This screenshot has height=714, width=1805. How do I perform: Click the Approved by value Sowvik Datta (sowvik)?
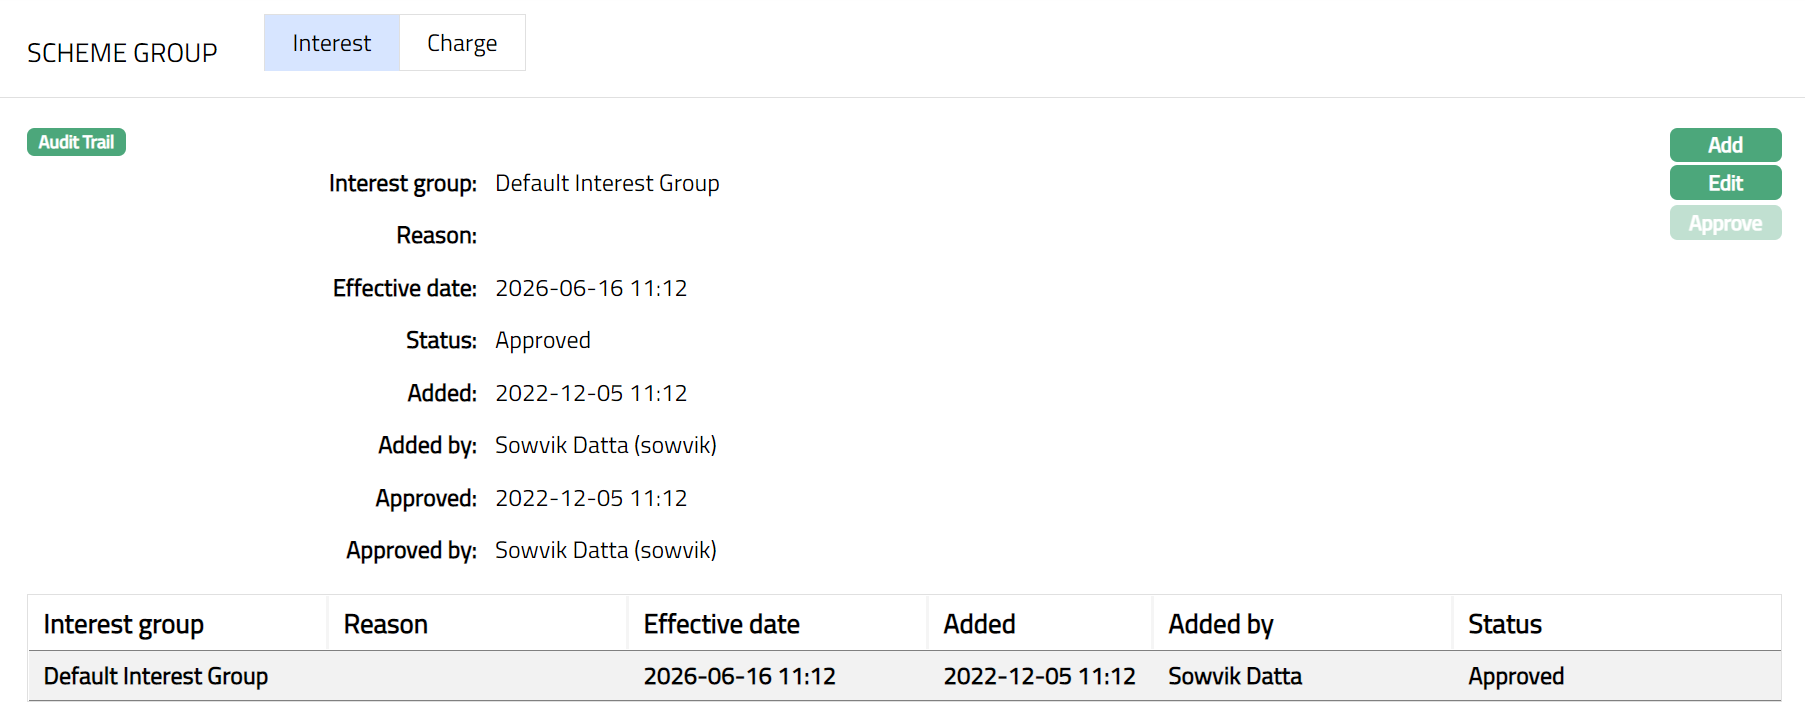pyautogui.click(x=605, y=550)
